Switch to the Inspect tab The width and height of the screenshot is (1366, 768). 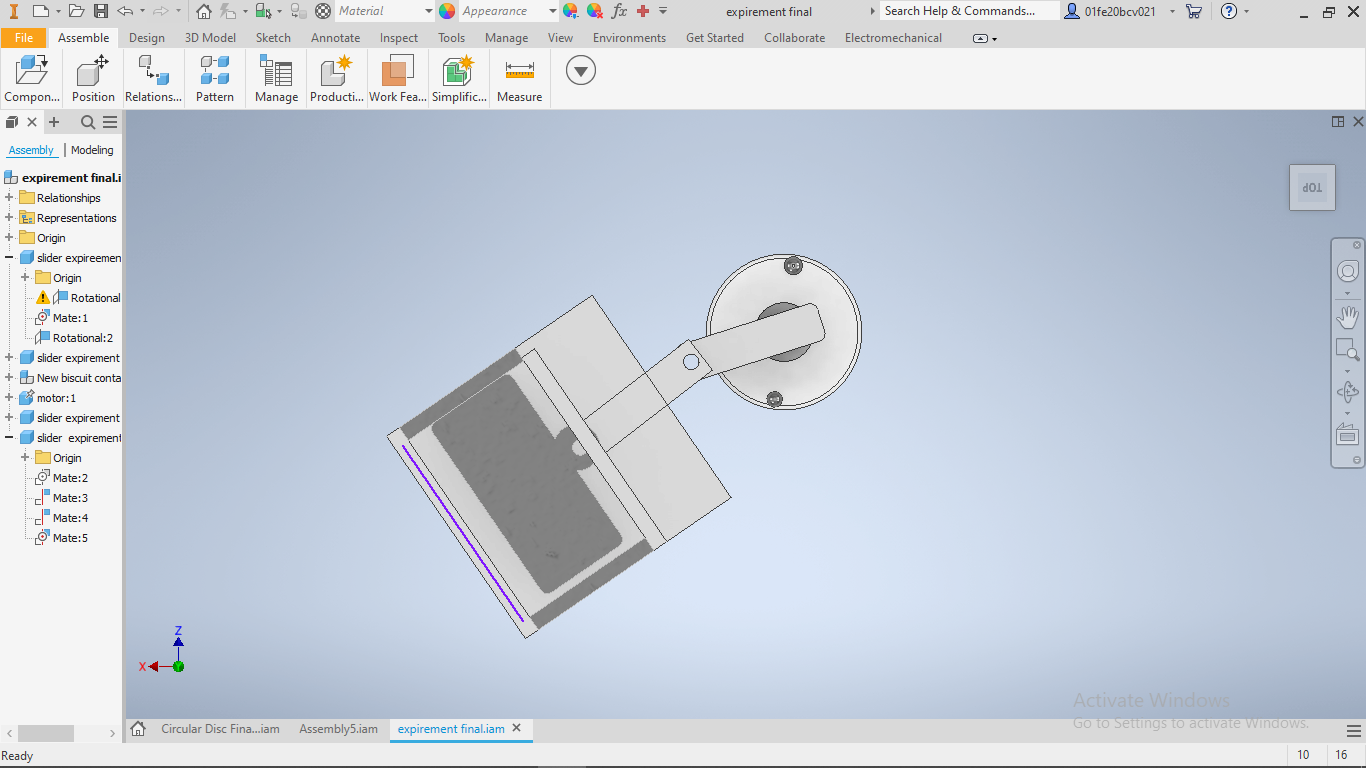click(x=399, y=38)
